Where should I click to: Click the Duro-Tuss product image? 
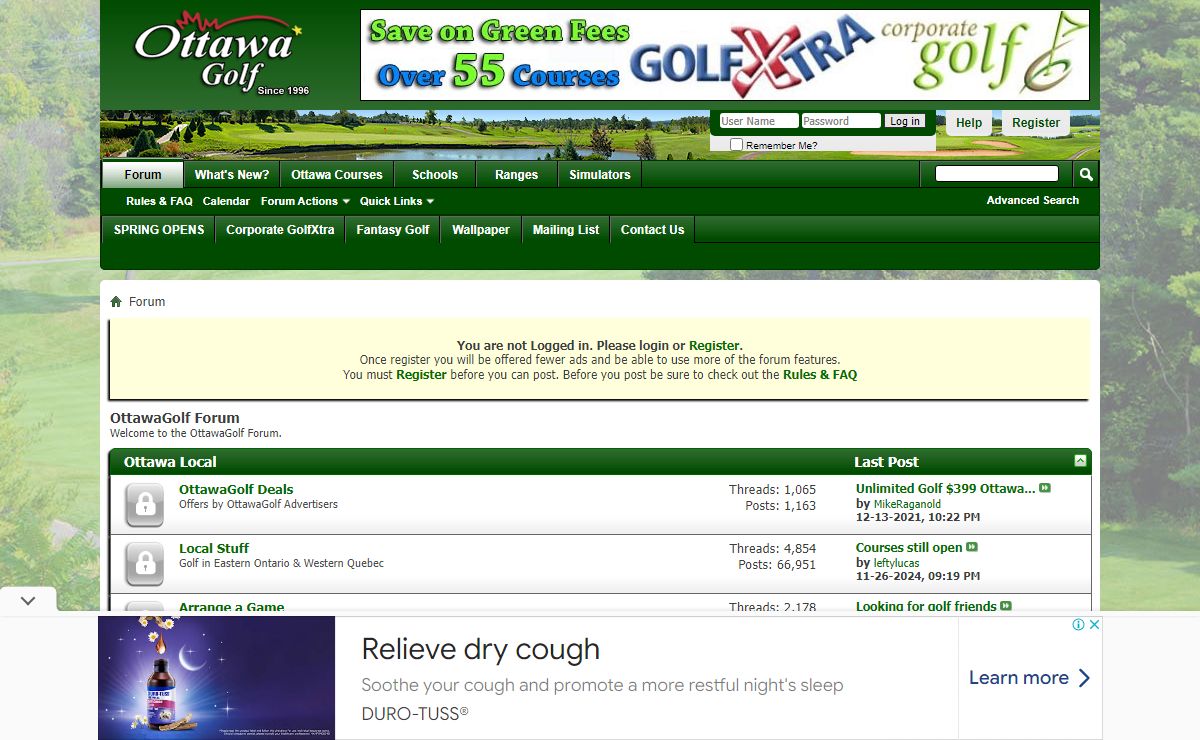click(x=217, y=678)
